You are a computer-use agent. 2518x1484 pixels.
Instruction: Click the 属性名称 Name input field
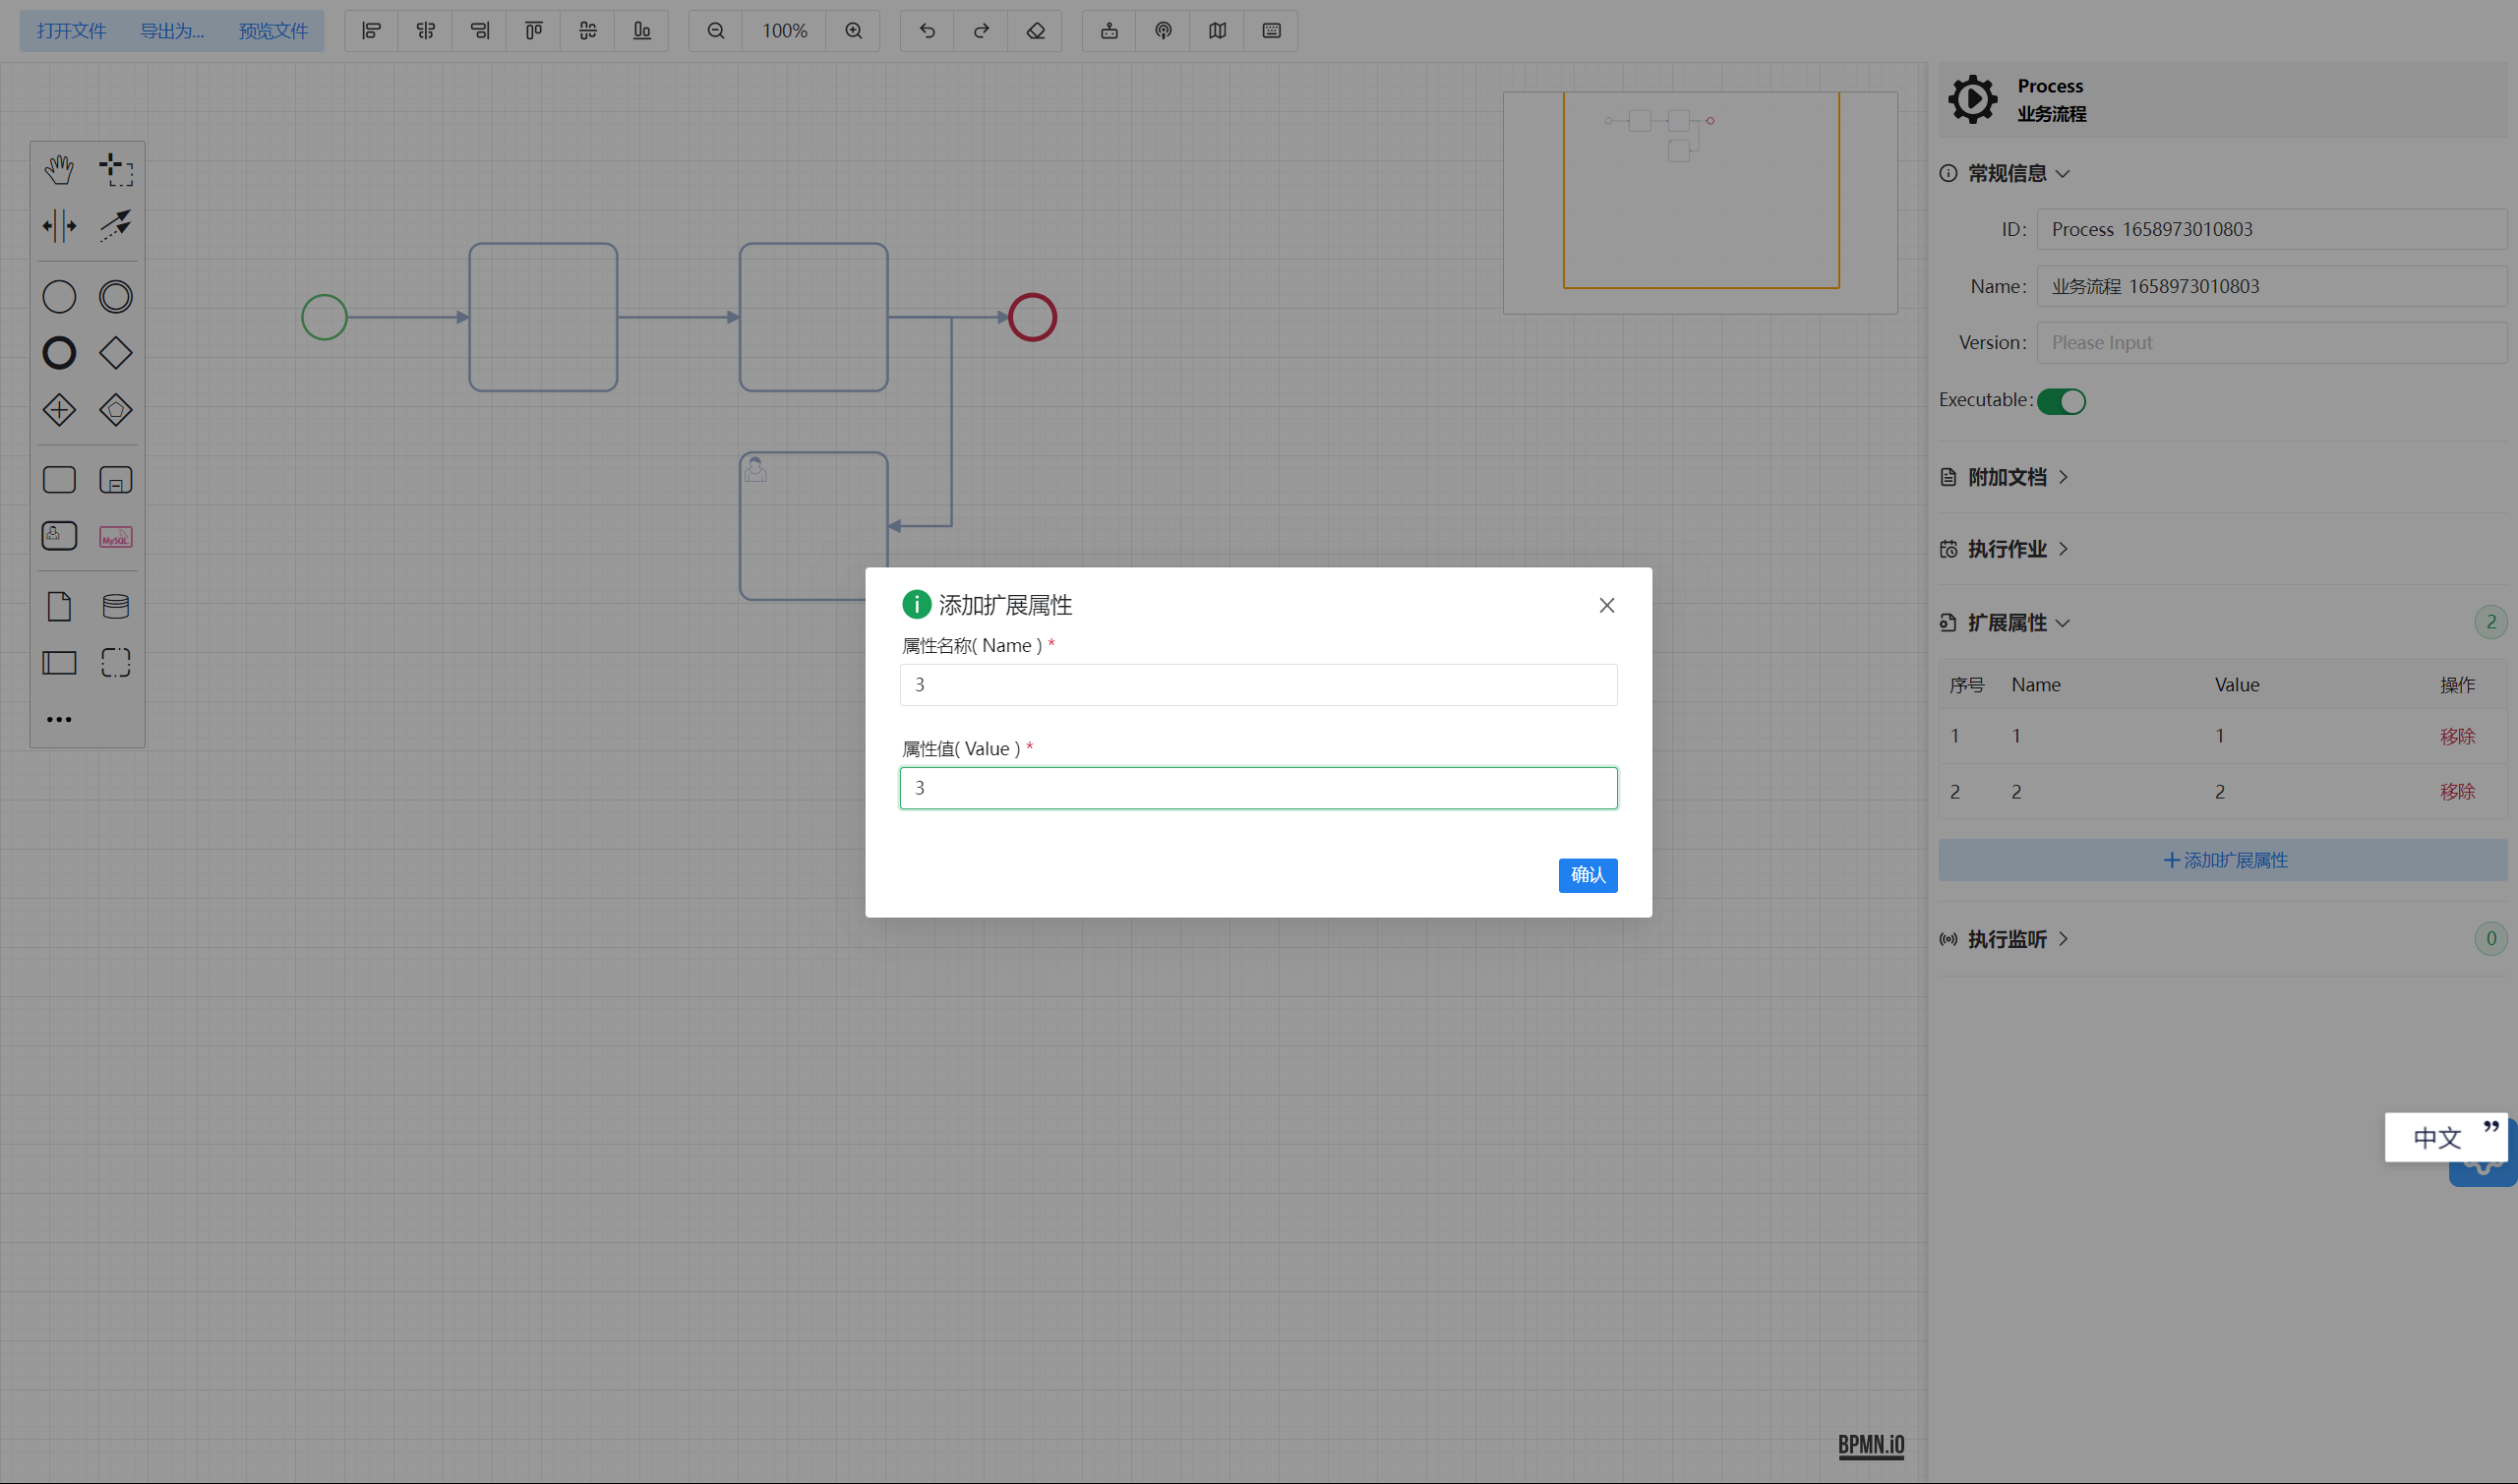coord(1258,685)
